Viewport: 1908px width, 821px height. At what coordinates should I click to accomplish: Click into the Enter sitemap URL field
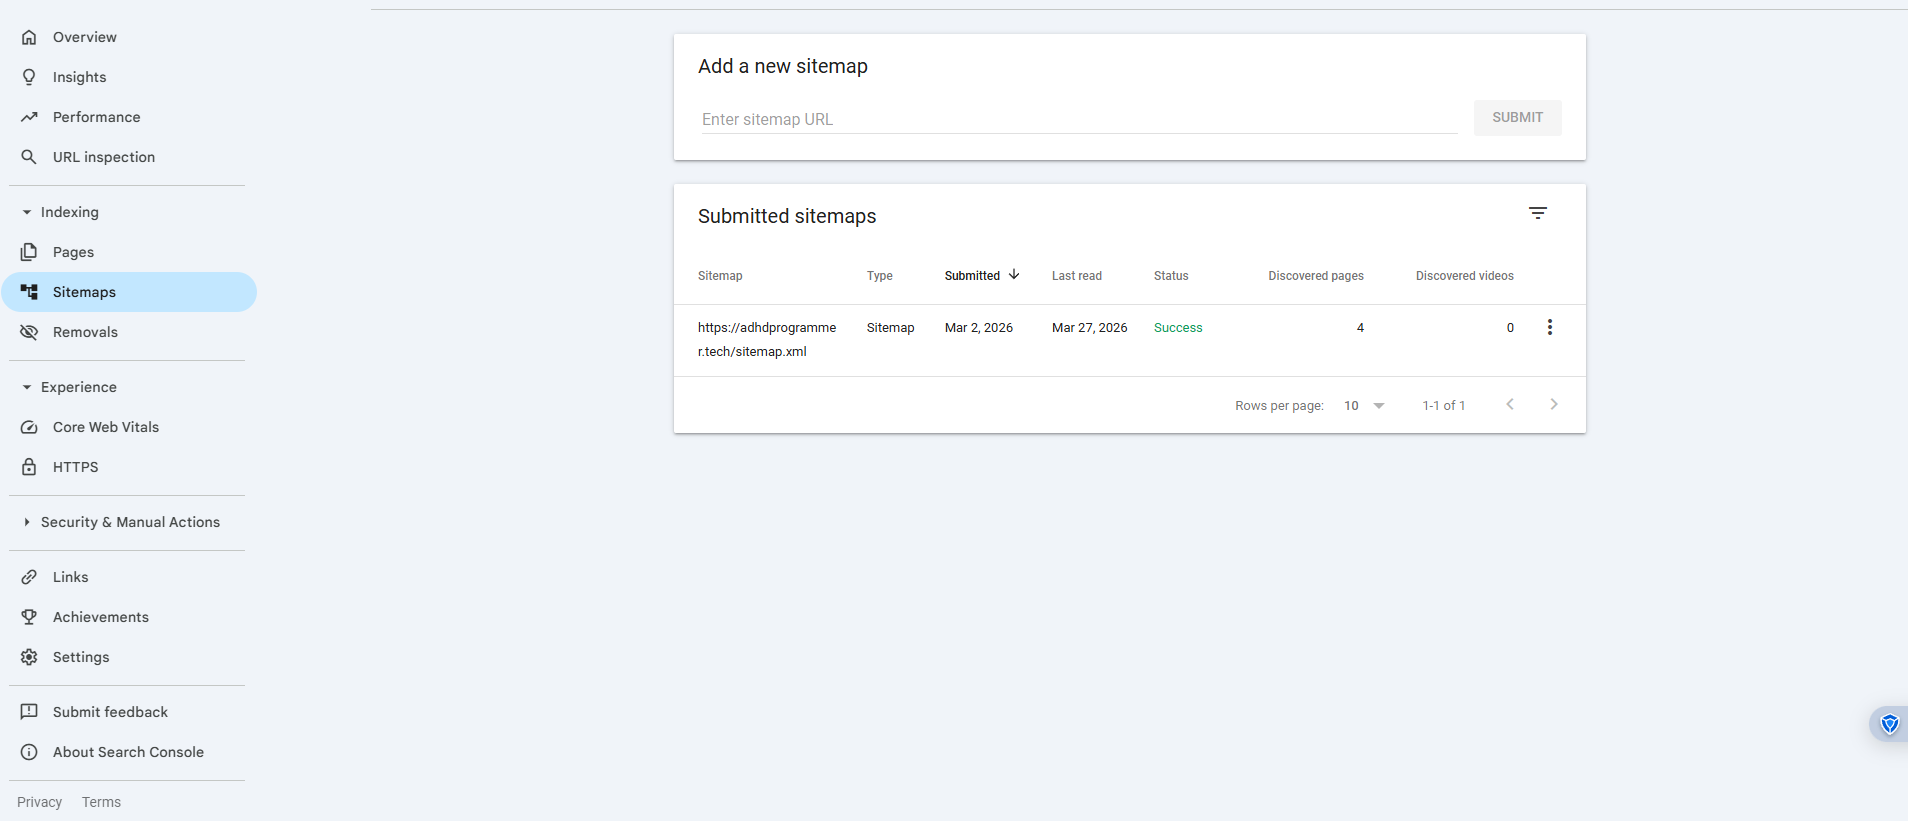[x=1078, y=119]
